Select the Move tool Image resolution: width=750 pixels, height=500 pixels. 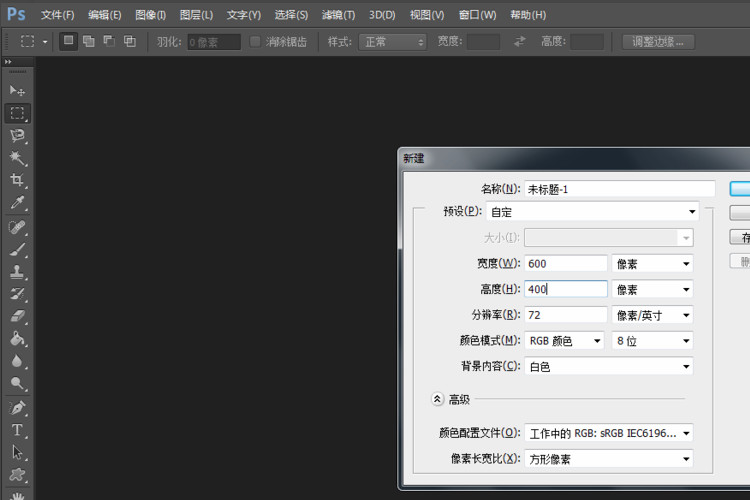click(17, 90)
